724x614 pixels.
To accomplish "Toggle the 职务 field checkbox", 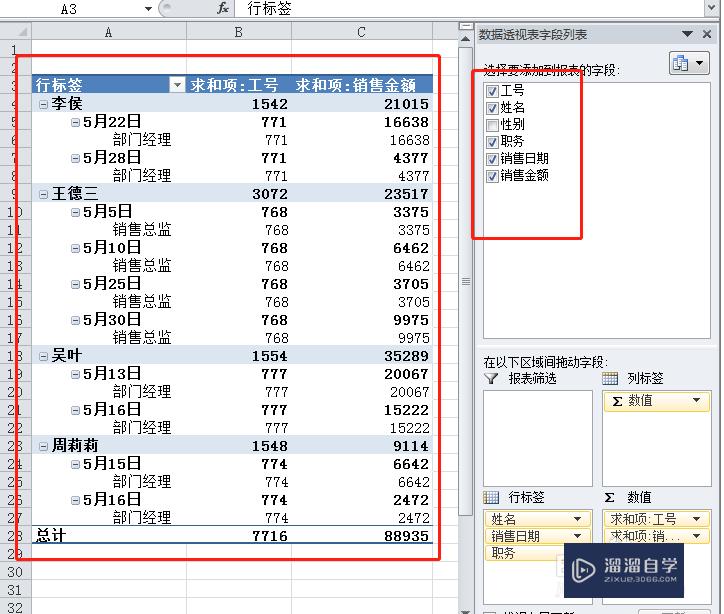I will (x=492, y=142).
